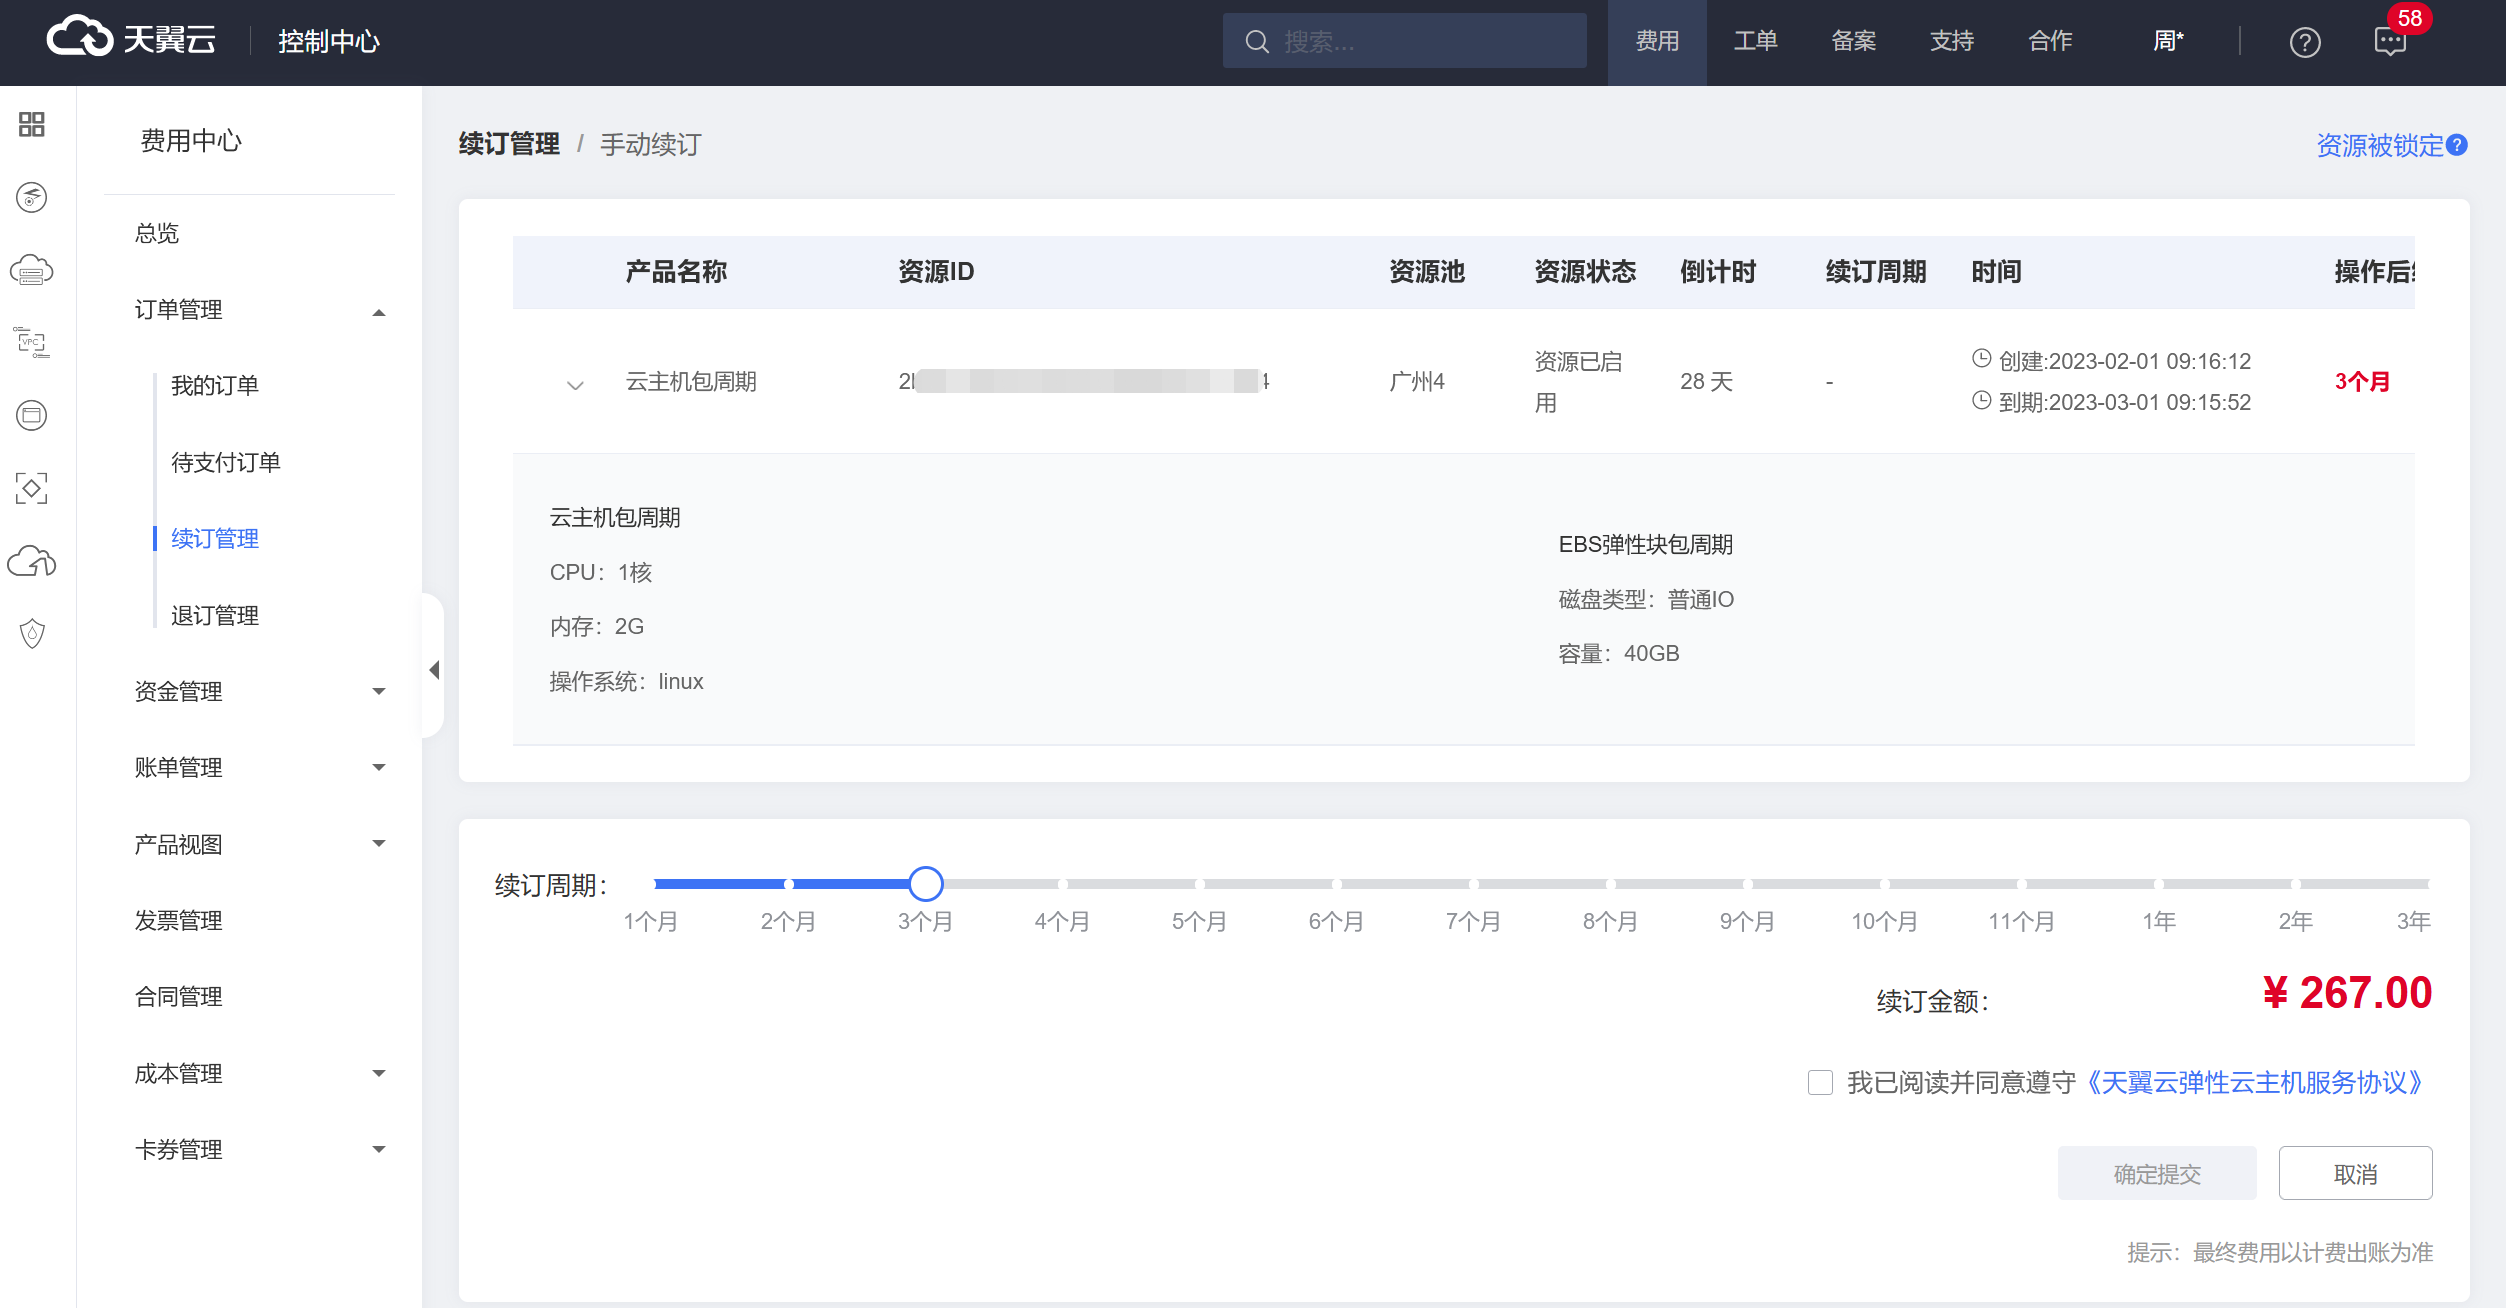Viewport: 2506px width, 1308px height.
Task: Collapse the left sidebar panel handle
Action: click(x=434, y=669)
